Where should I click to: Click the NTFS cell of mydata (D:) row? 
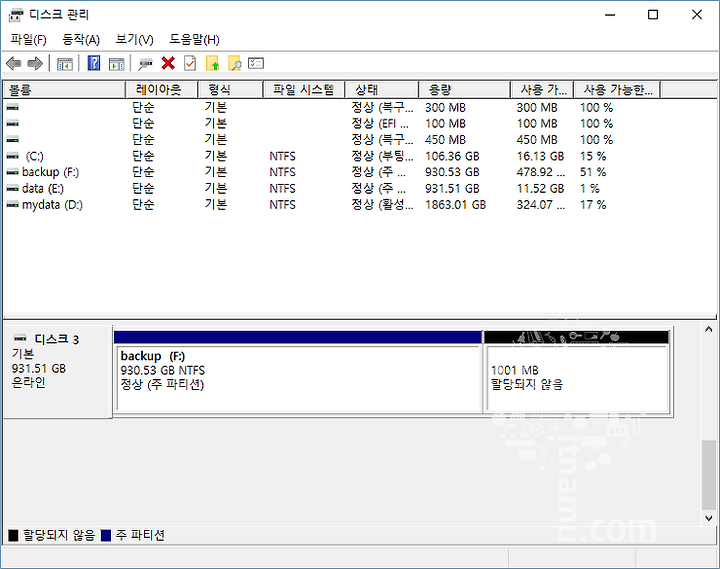pyautogui.click(x=282, y=205)
